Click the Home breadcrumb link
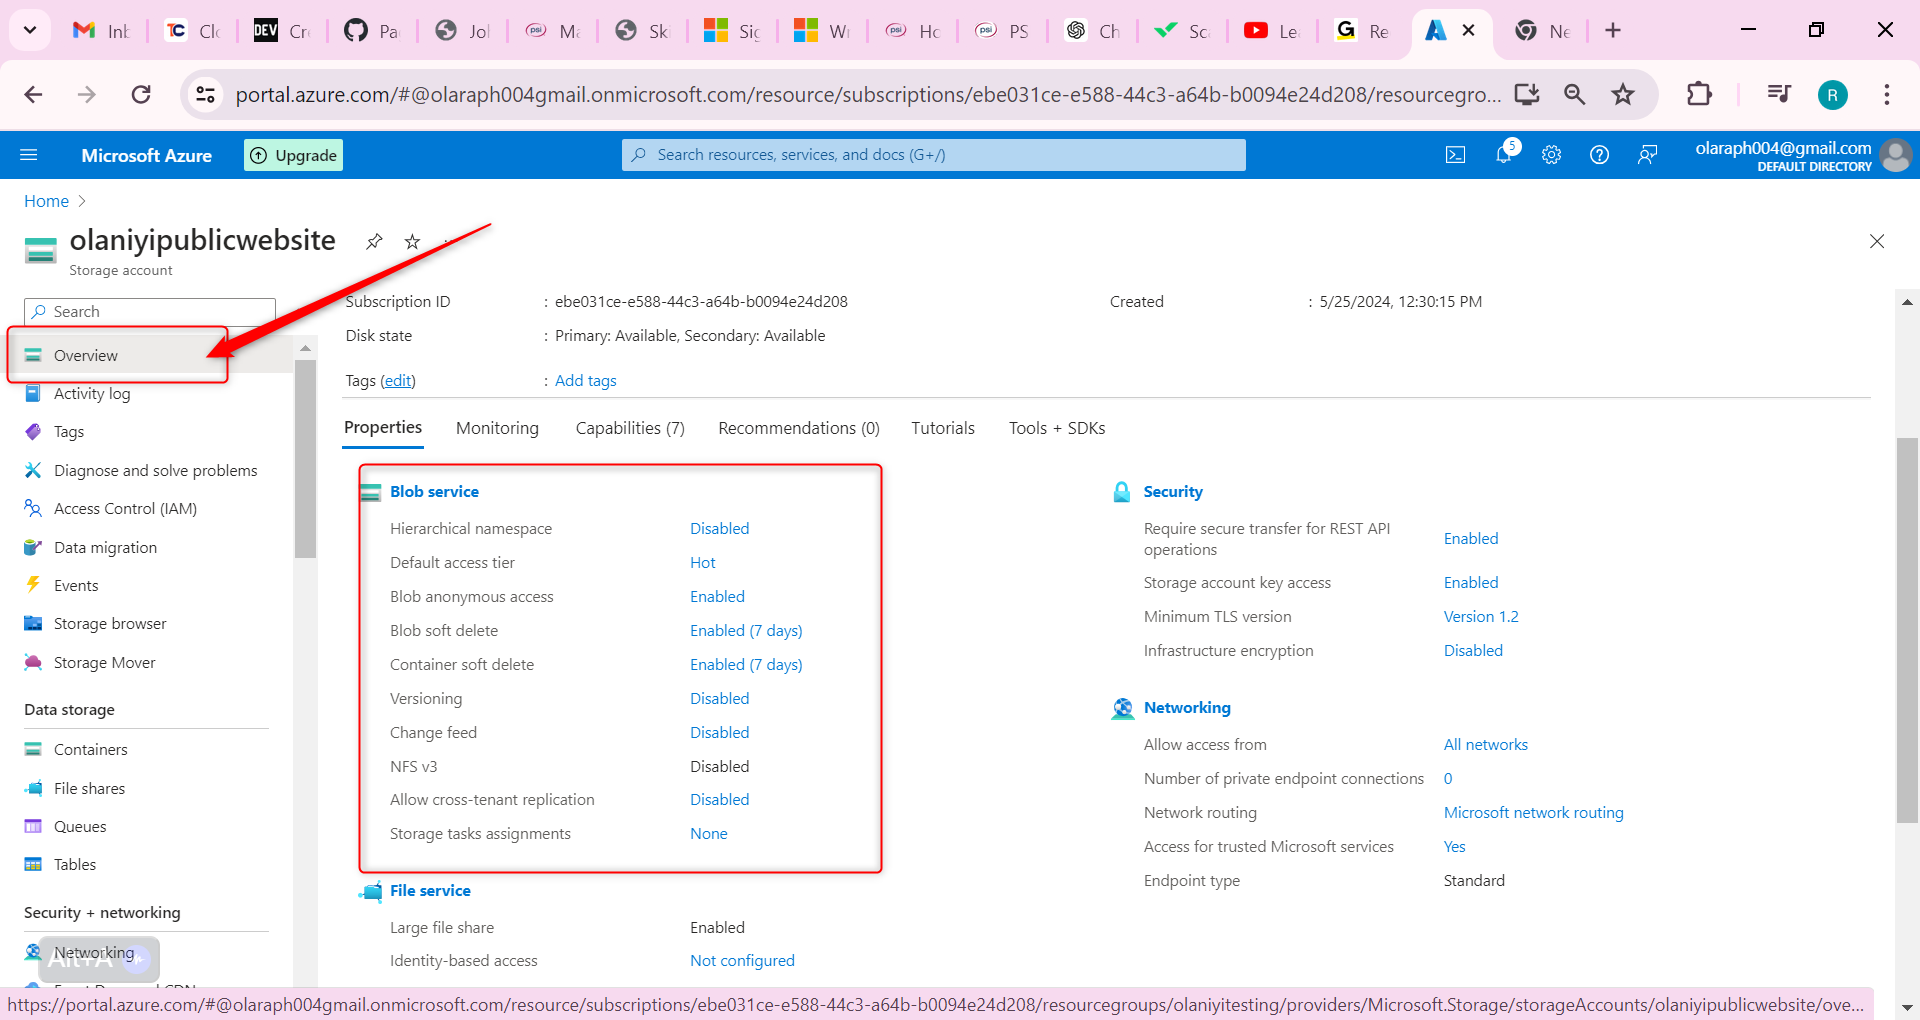 click(x=46, y=201)
